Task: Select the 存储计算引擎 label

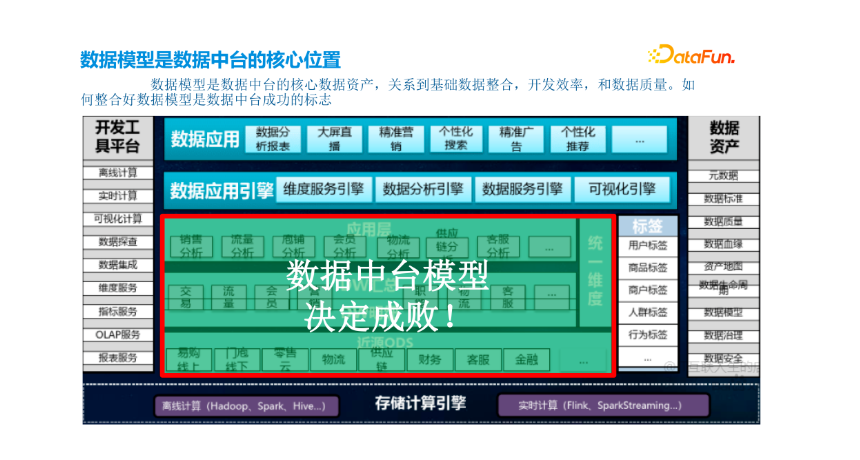Action: pyautogui.click(x=420, y=404)
